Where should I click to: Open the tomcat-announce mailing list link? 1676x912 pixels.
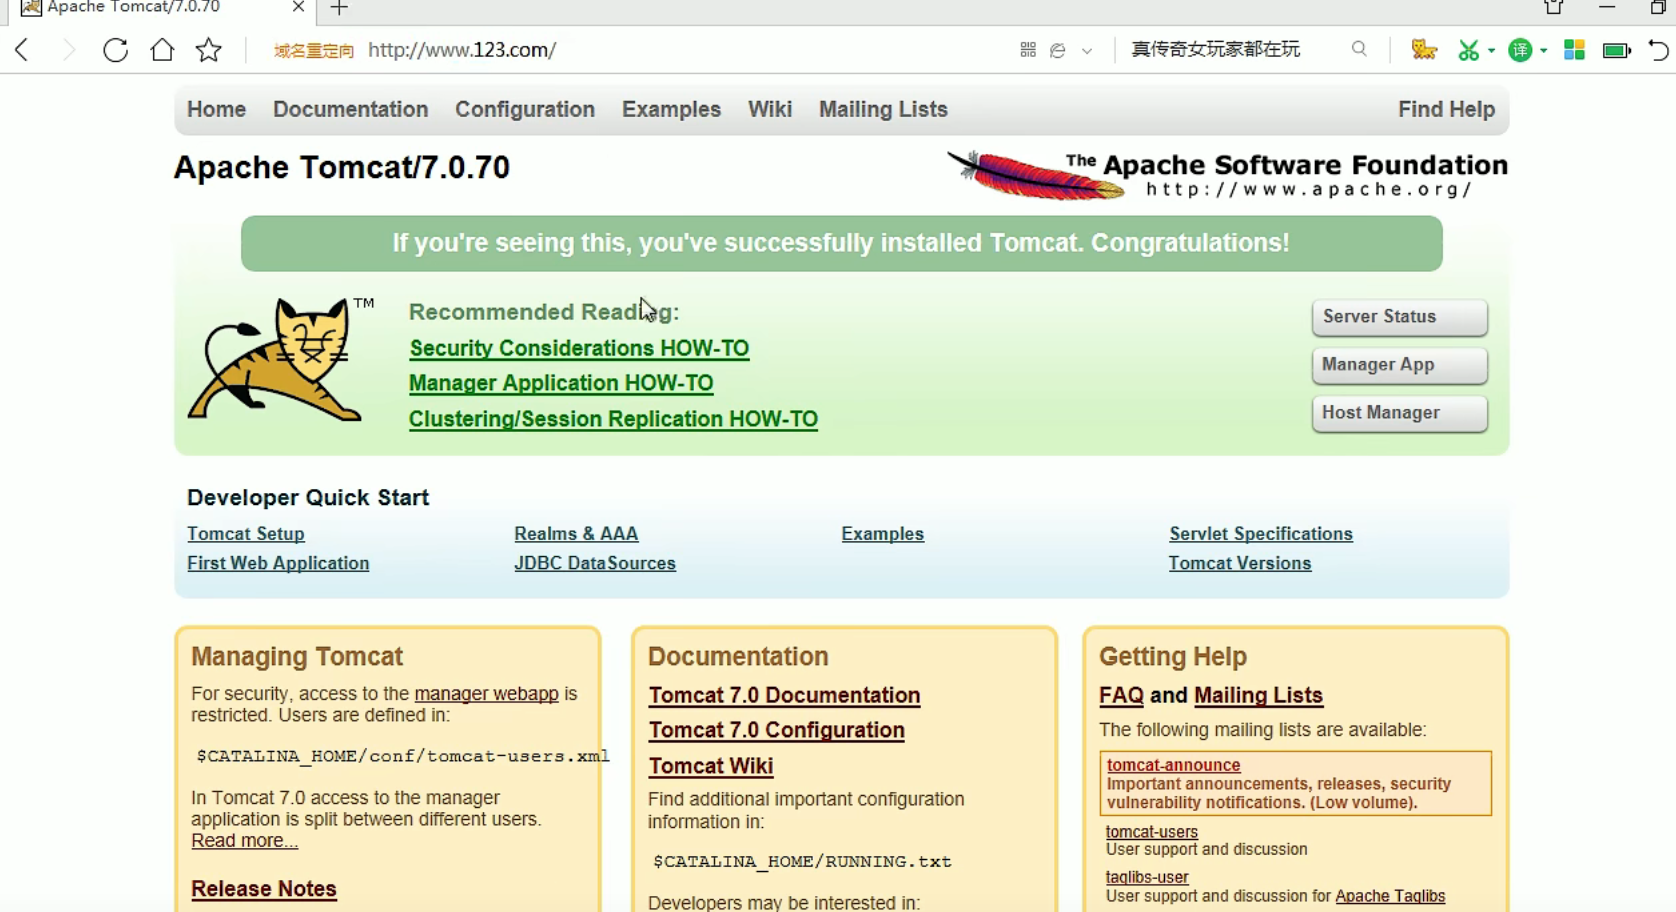[1173, 765]
